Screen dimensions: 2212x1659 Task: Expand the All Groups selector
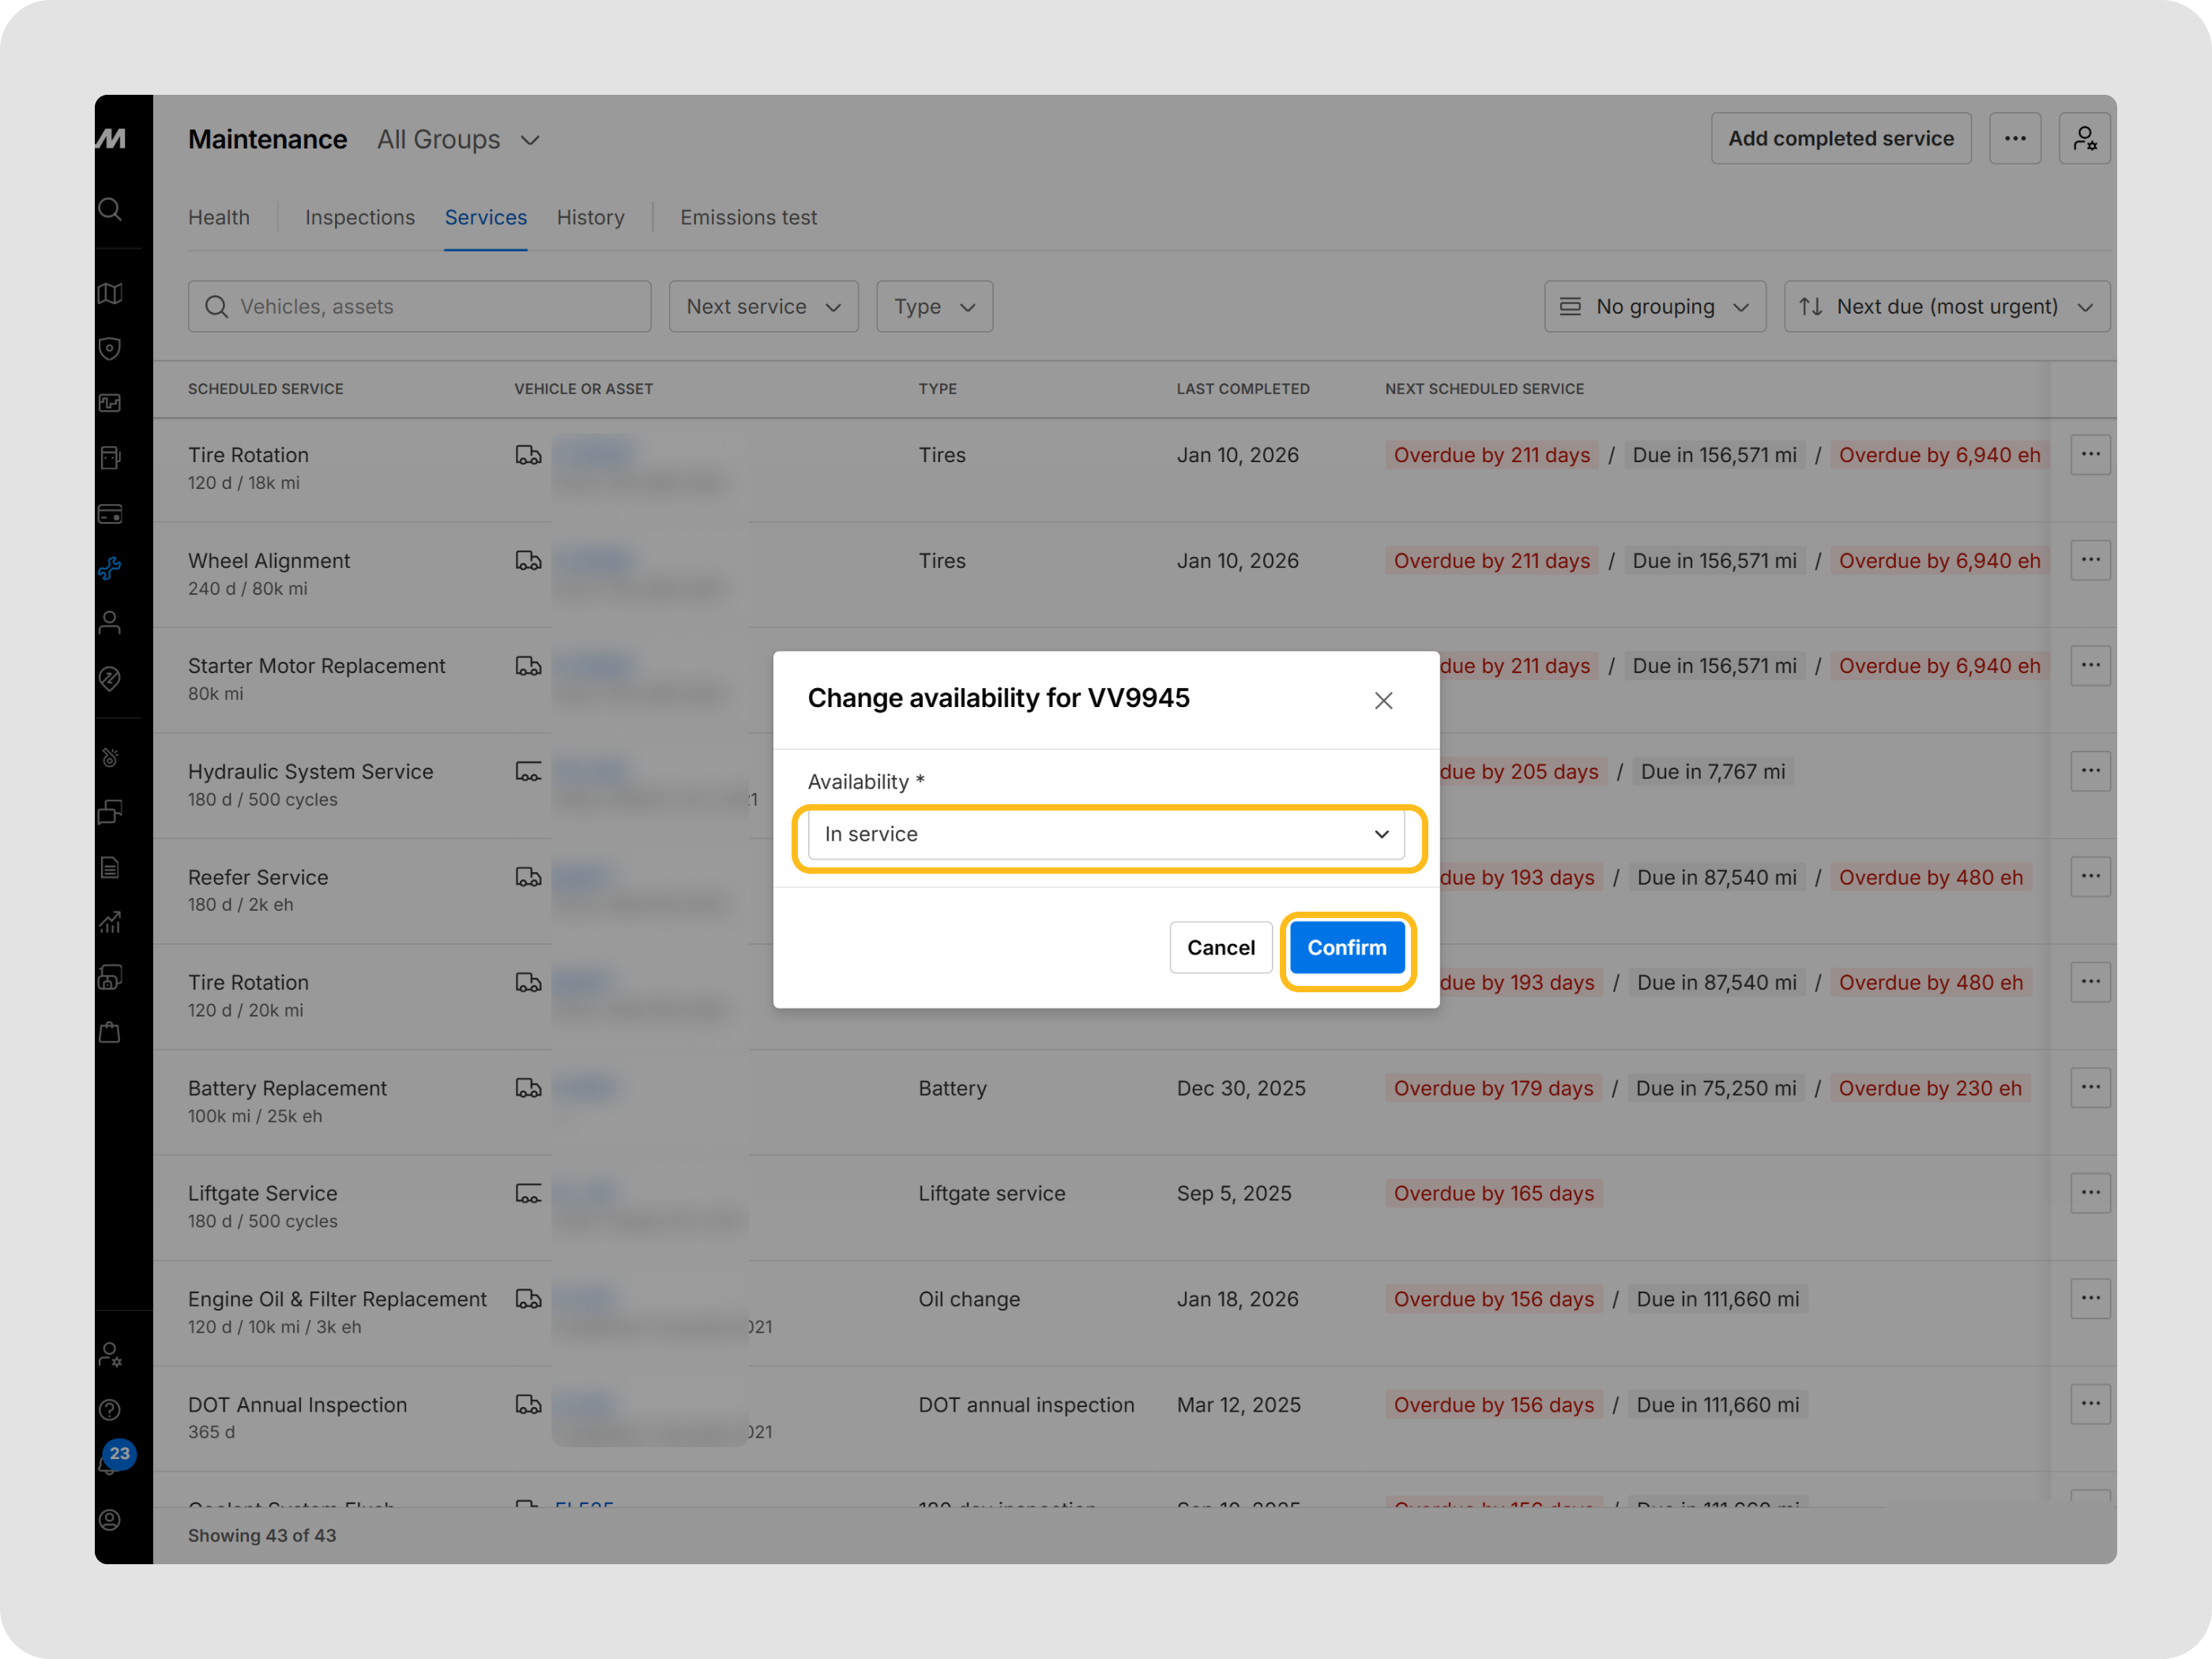pos(459,139)
